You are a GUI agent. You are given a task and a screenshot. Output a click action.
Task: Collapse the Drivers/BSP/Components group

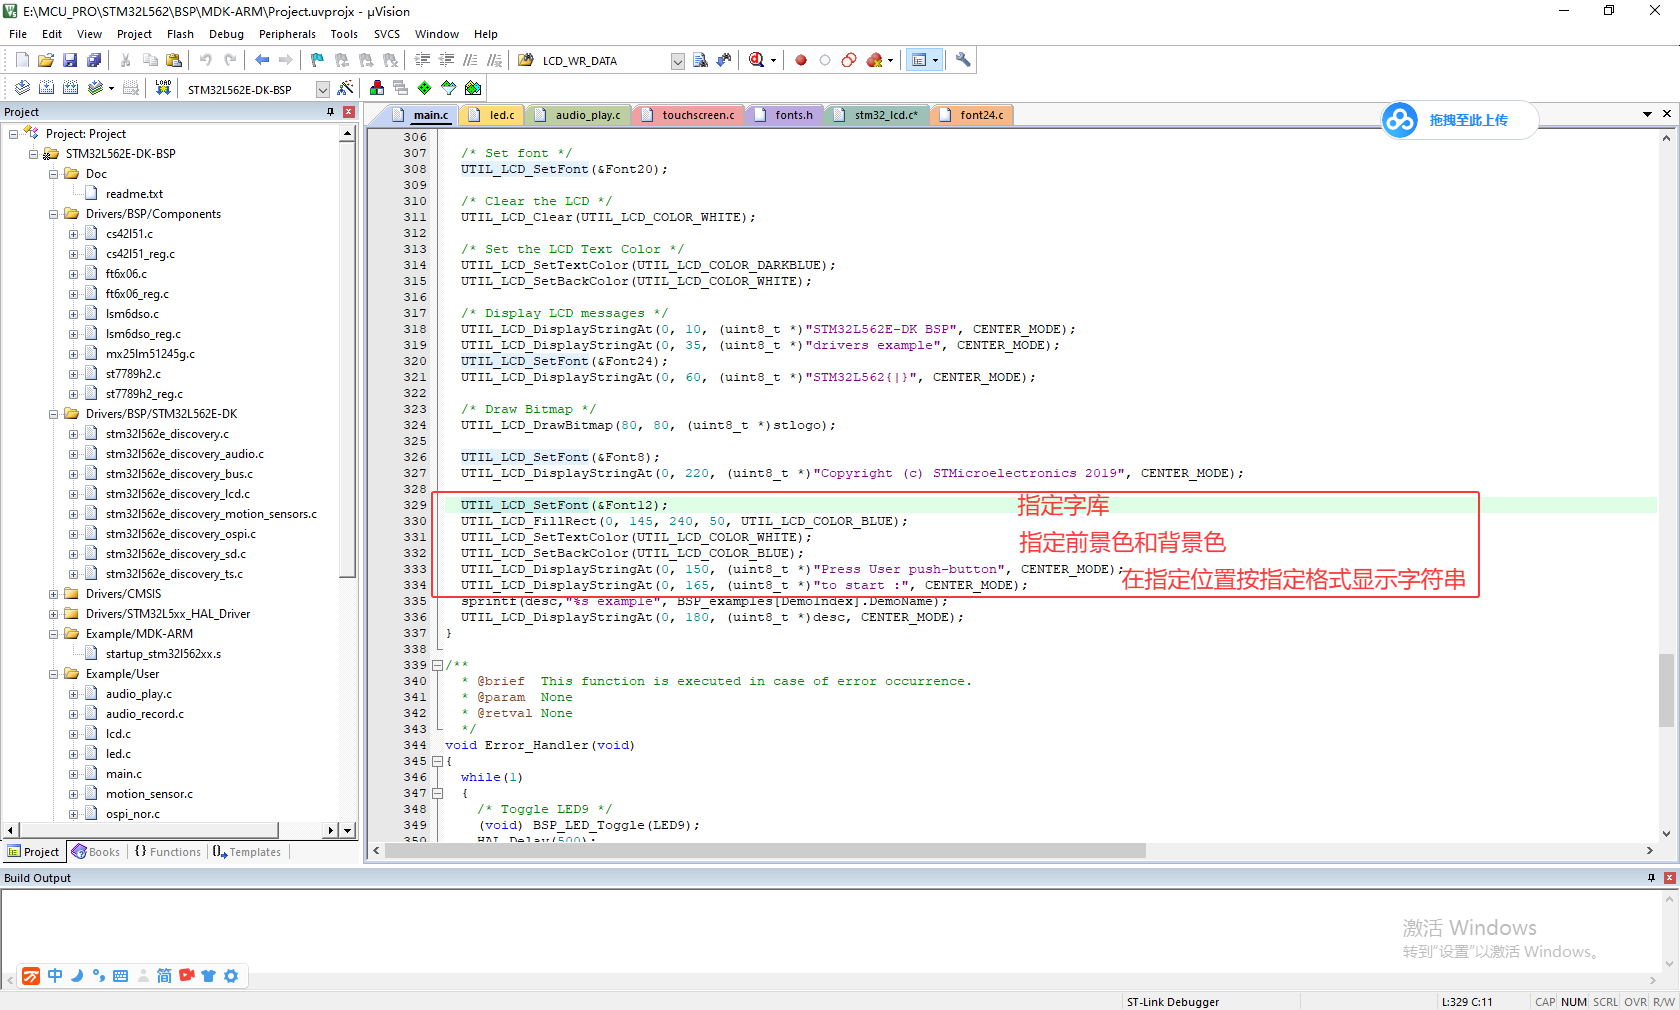click(x=54, y=214)
